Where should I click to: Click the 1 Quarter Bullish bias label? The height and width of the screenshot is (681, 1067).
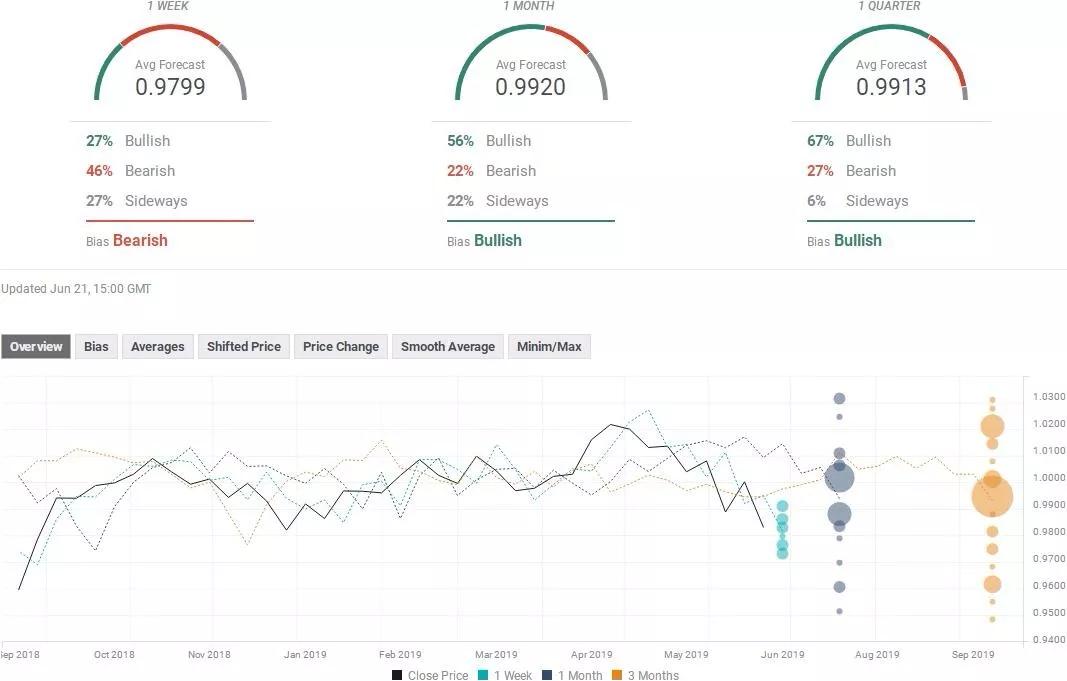pos(857,240)
